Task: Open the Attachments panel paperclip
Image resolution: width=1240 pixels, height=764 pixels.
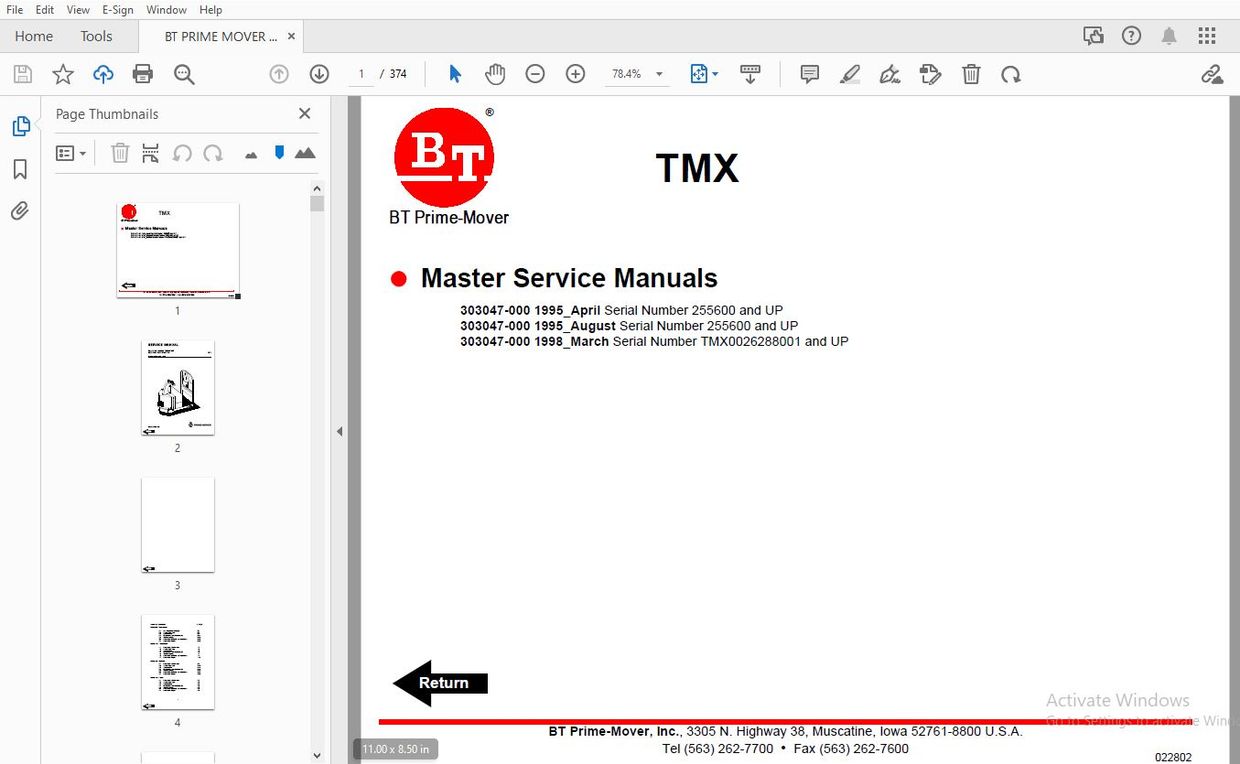Action: click(19, 210)
